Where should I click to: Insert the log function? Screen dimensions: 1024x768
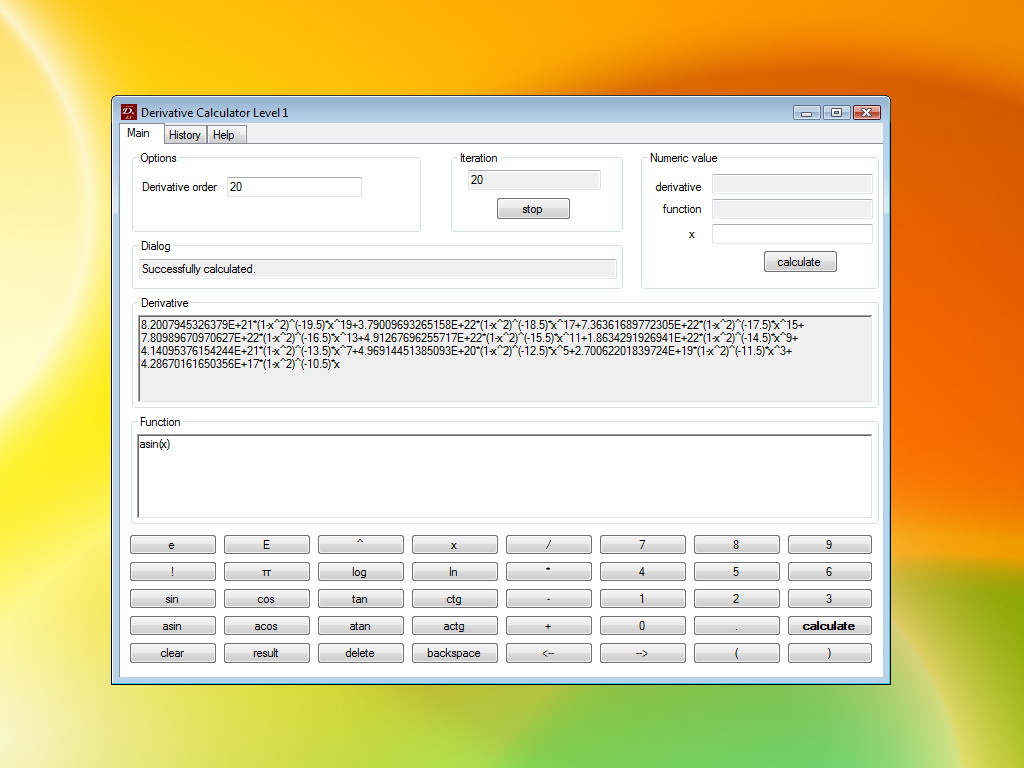[x=360, y=572]
